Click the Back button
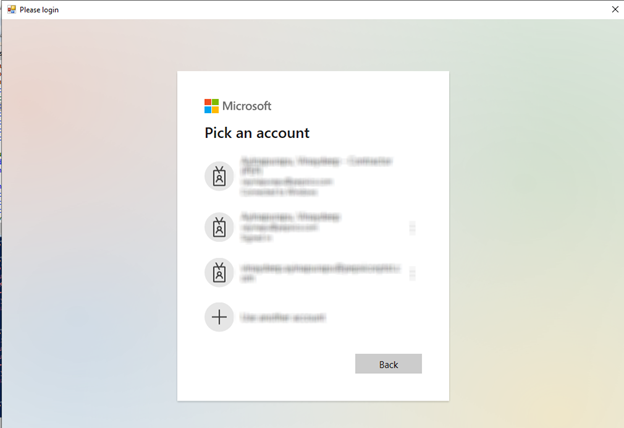The width and height of the screenshot is (624, 428). (388, 364)
